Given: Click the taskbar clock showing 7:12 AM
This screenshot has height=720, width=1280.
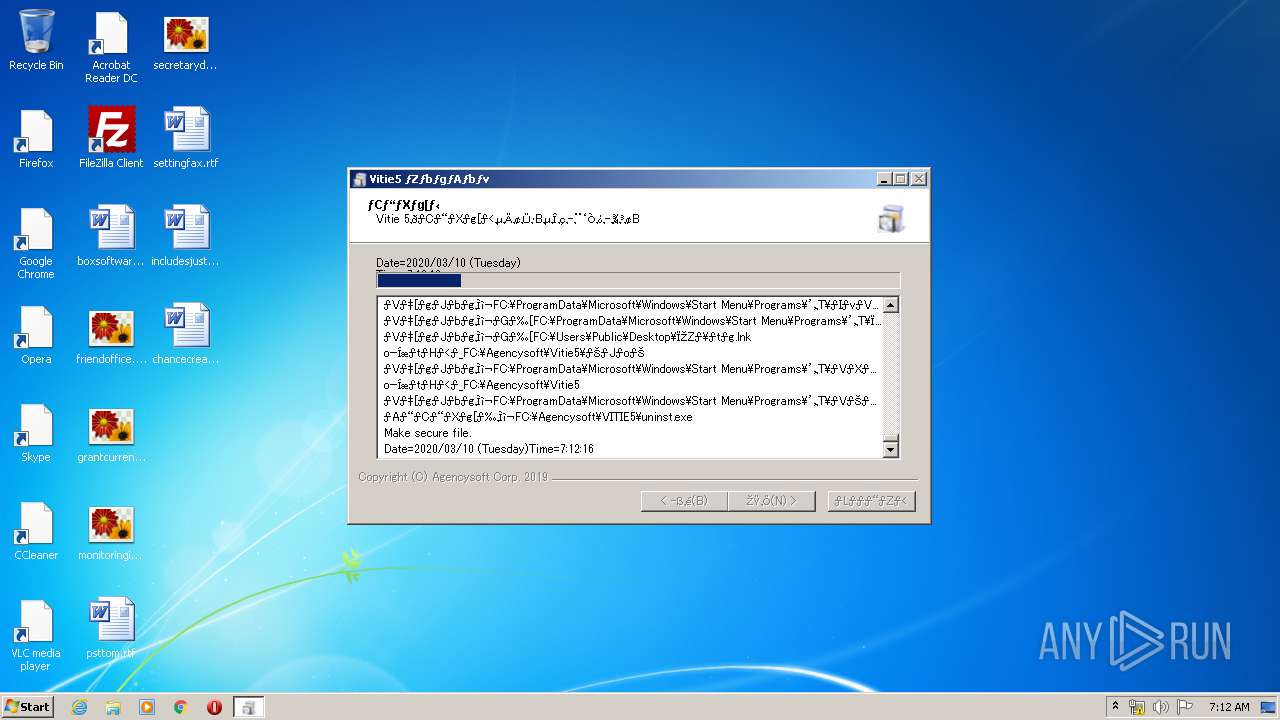Looking at the screenshot, I should tap(1229, 707).
